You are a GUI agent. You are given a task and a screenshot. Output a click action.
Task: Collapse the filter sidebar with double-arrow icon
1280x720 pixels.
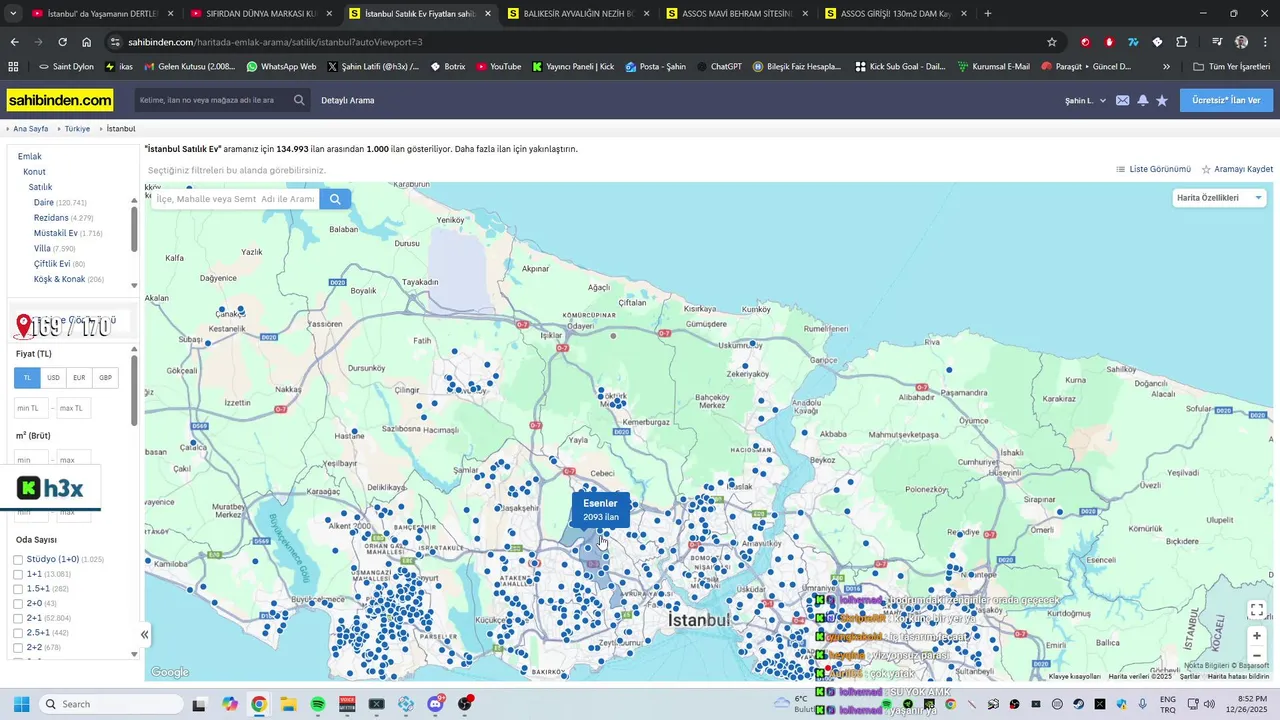click(144, 634)
